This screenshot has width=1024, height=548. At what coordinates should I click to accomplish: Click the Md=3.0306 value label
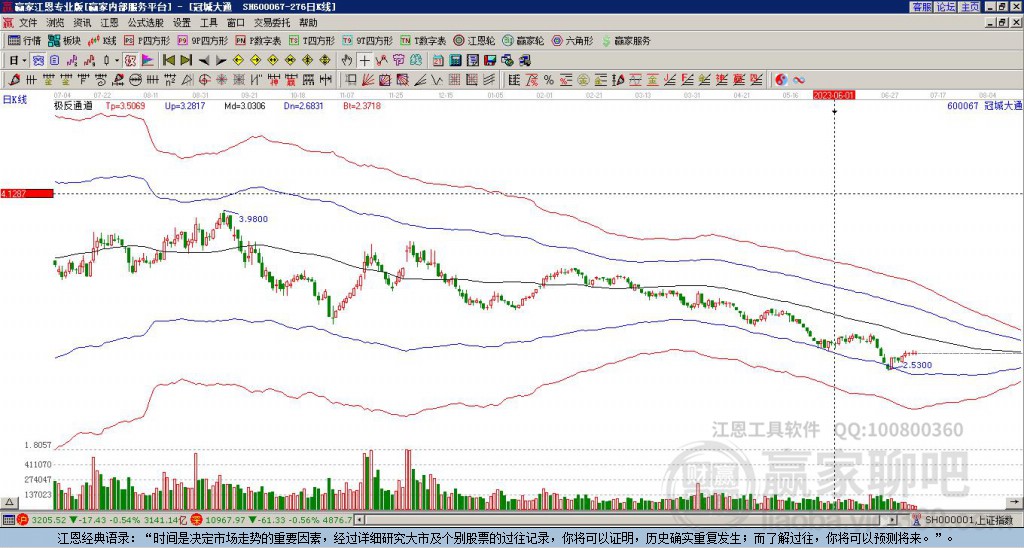pos(245,105)
